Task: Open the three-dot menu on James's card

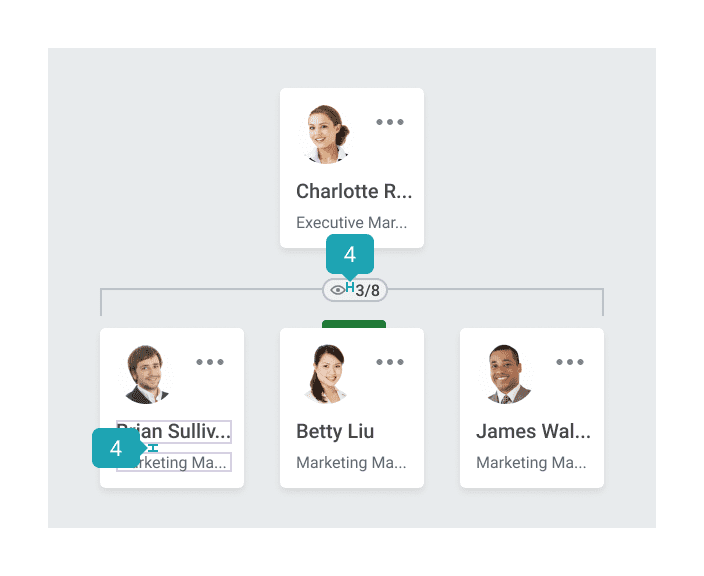Action: coord(570,362)
